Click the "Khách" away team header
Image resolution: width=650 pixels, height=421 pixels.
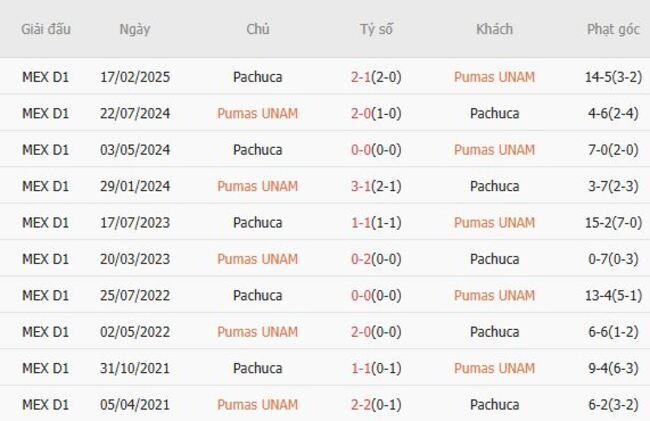pyautogui.click(x=494, y=29)
